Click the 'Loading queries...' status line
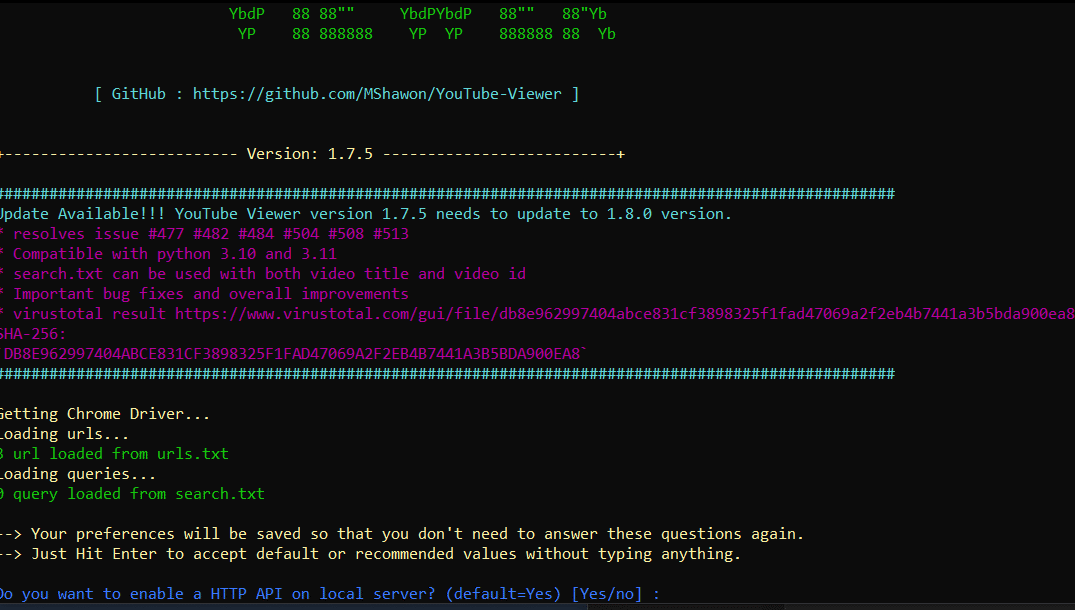Image resolution: width=1075 pixels, height=610 pixels. 78,474
